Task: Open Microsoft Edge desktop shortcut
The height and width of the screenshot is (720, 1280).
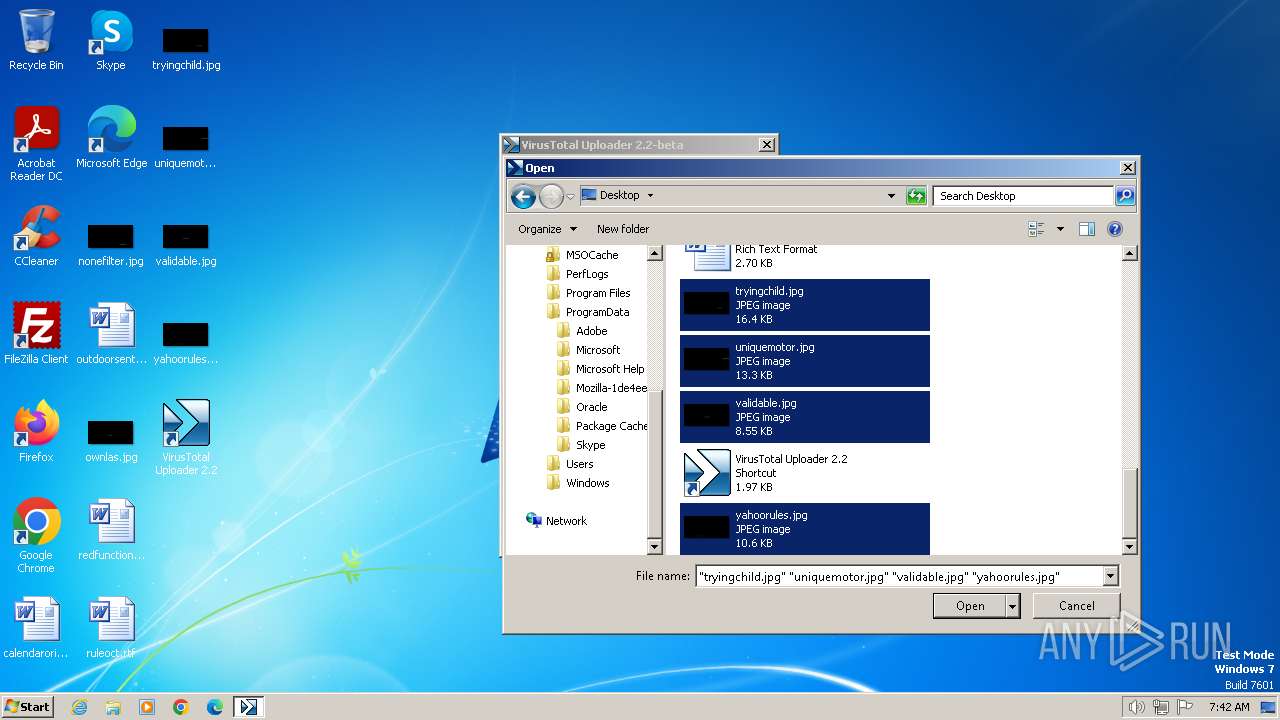Action: click(x=111, y=138)
